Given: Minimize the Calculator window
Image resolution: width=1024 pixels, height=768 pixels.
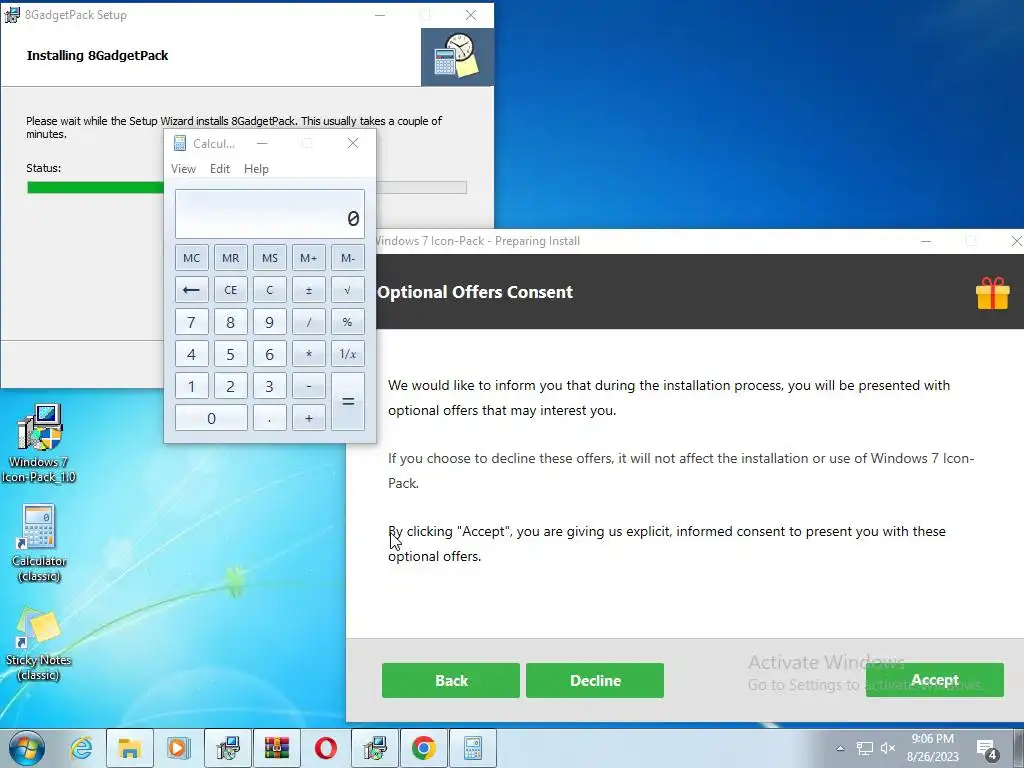Looking at the screenshot, I should 262,143.
